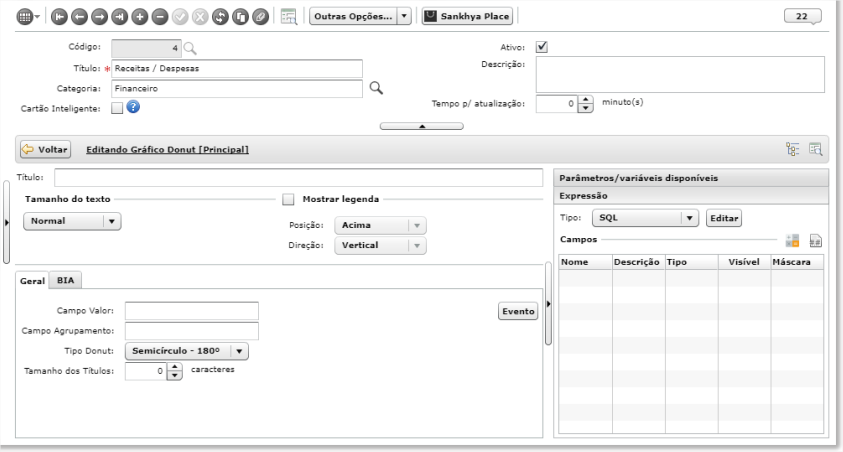
Task: Click Editando Gráfico Donut [Principal] link
Action: (167, 149)
